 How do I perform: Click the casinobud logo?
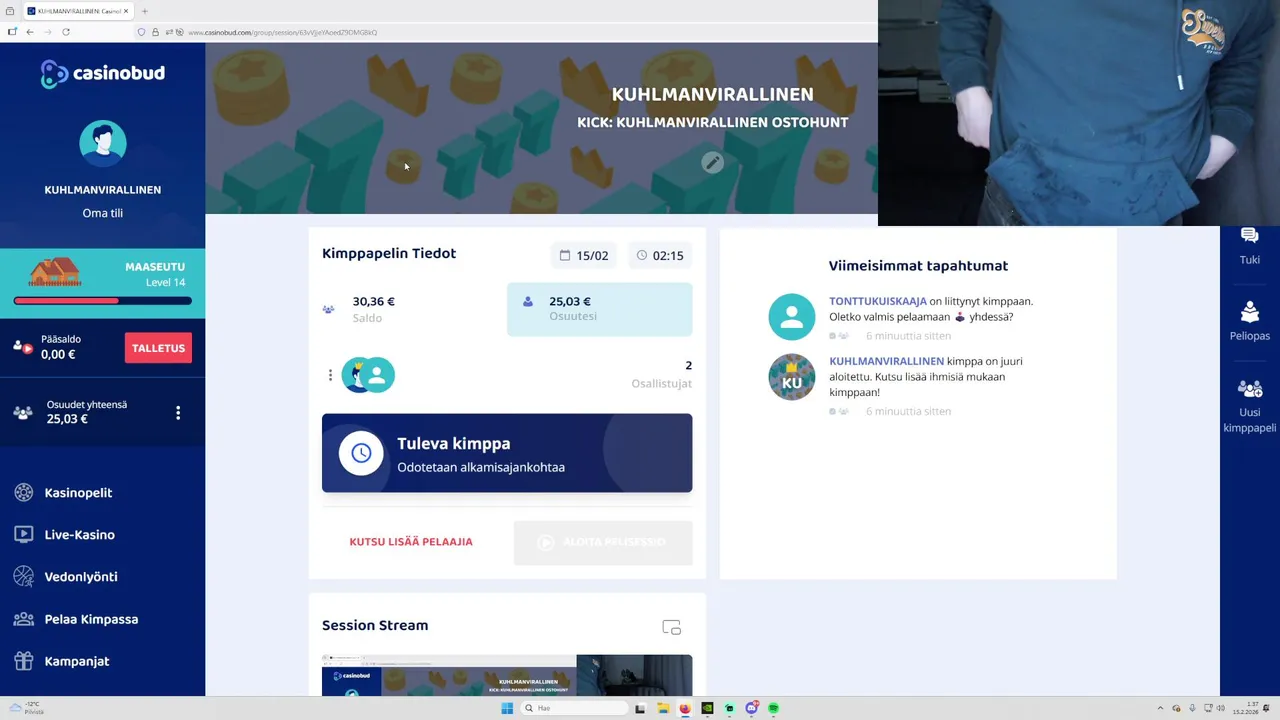coord(102,73)
